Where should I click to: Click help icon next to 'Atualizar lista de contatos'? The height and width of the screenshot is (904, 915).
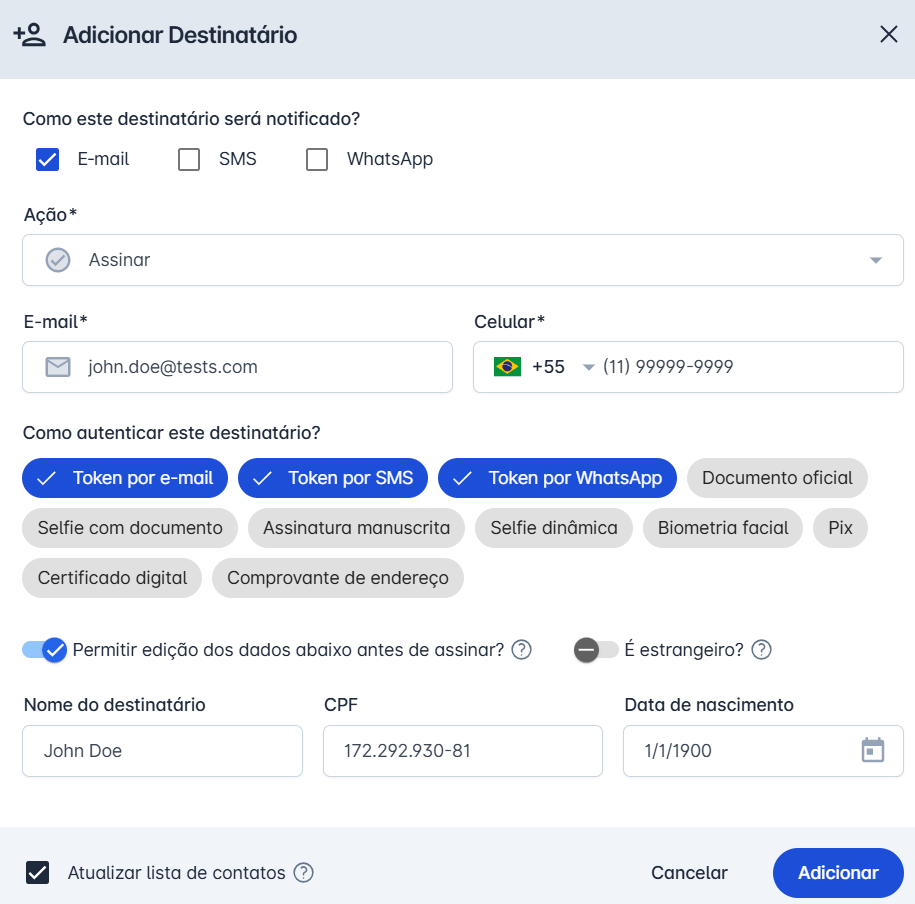(x=303, y=873)
